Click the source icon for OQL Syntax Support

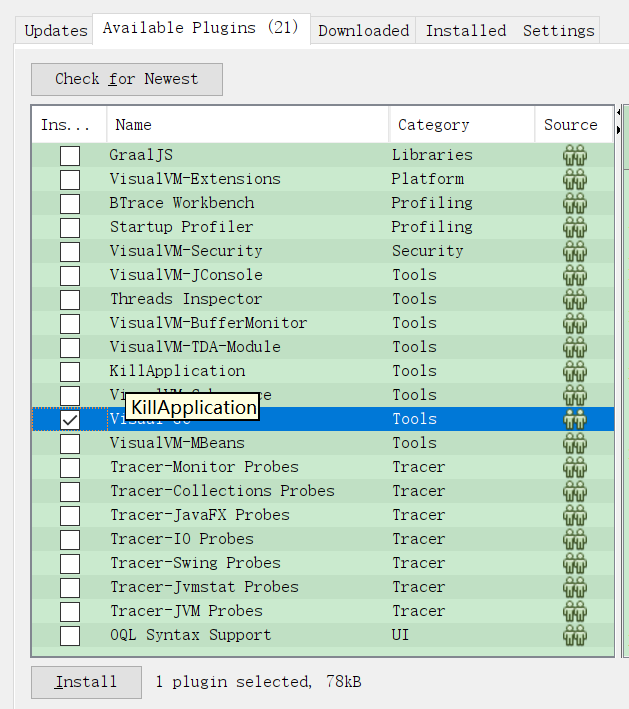575,634
